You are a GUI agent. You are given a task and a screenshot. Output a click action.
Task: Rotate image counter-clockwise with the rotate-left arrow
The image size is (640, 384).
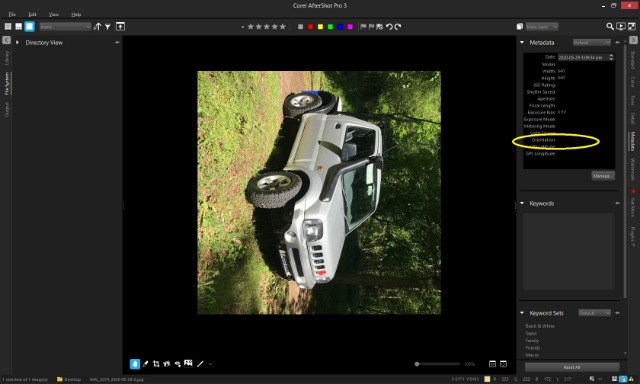click(389, 27)
